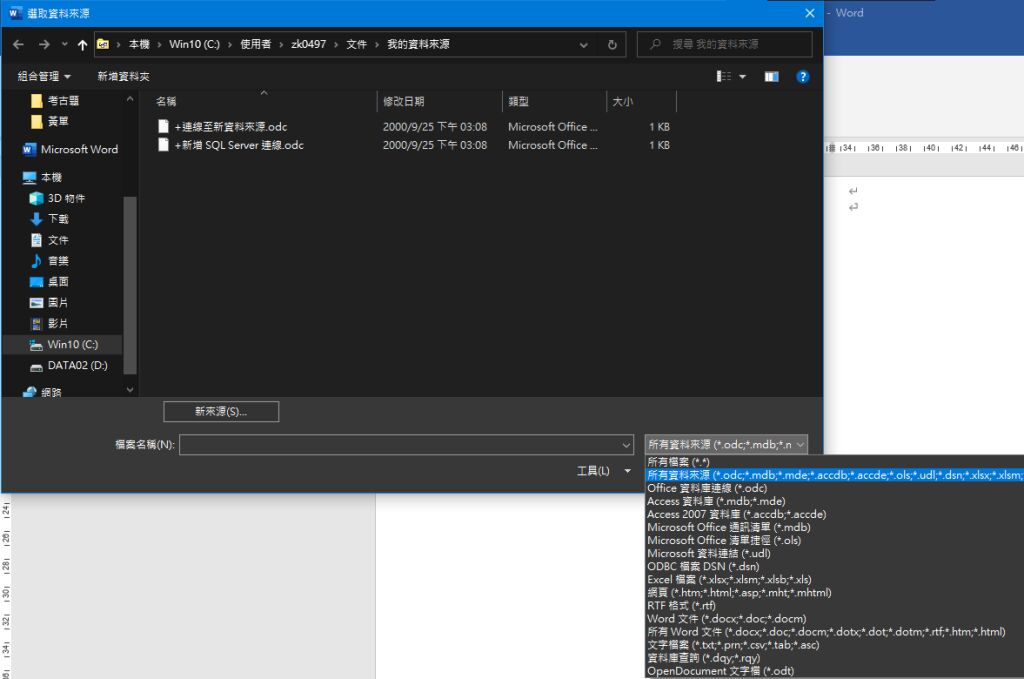Expand the 組合管理 dropdown menu
Viewport: 1024px width, 679px height.
pos(45,77)
